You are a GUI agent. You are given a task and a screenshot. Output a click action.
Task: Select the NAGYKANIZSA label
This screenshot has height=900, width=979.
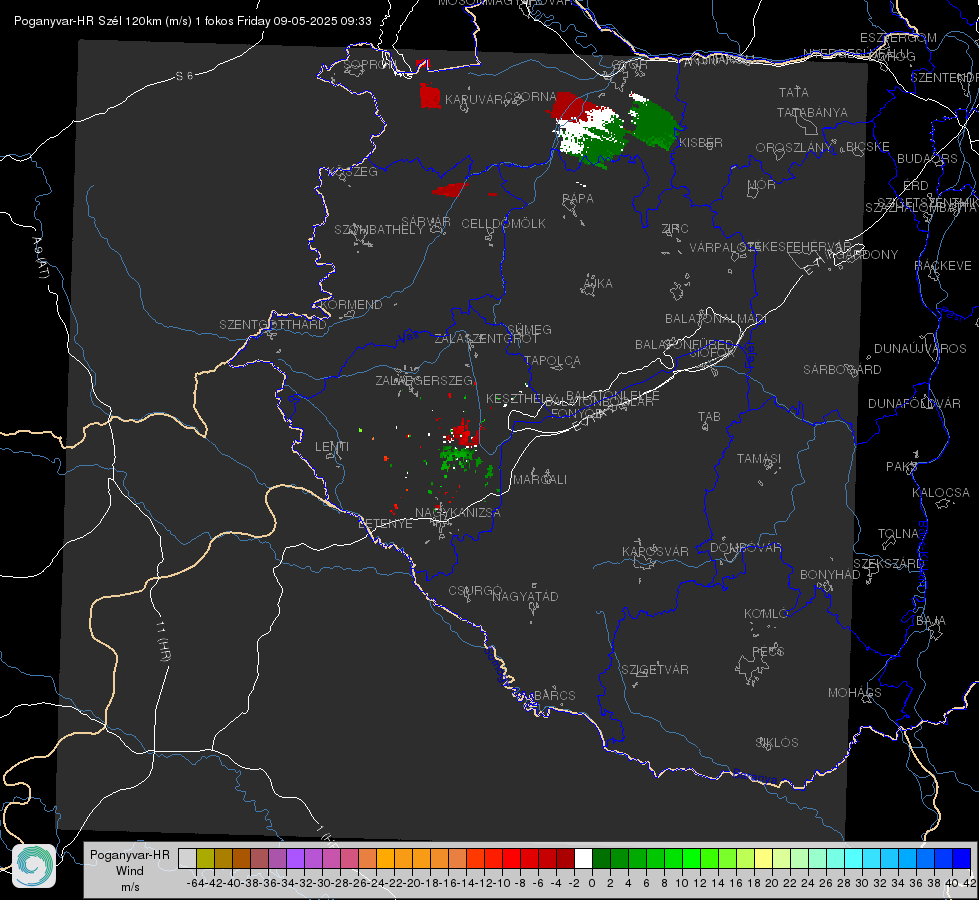pyautogui.click(x=458, y=513)
